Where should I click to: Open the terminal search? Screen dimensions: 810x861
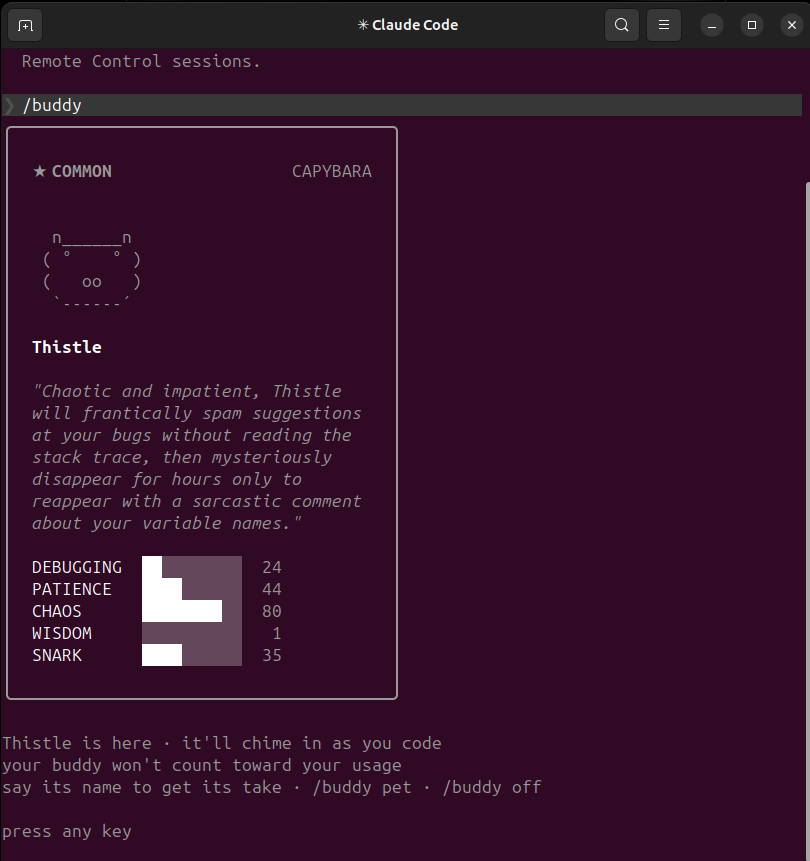[622, 25]
